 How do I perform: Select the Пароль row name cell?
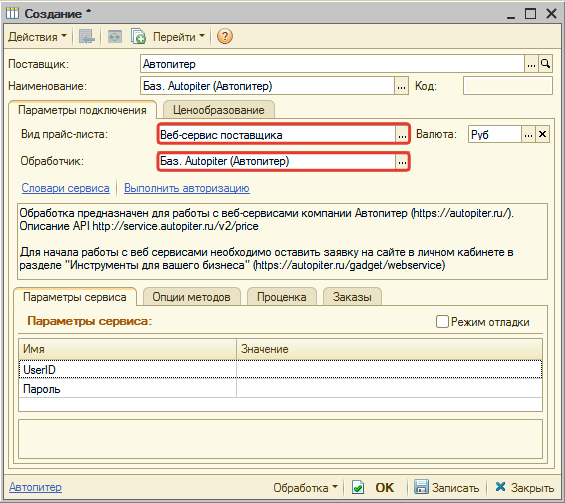[x=128, y=389]
